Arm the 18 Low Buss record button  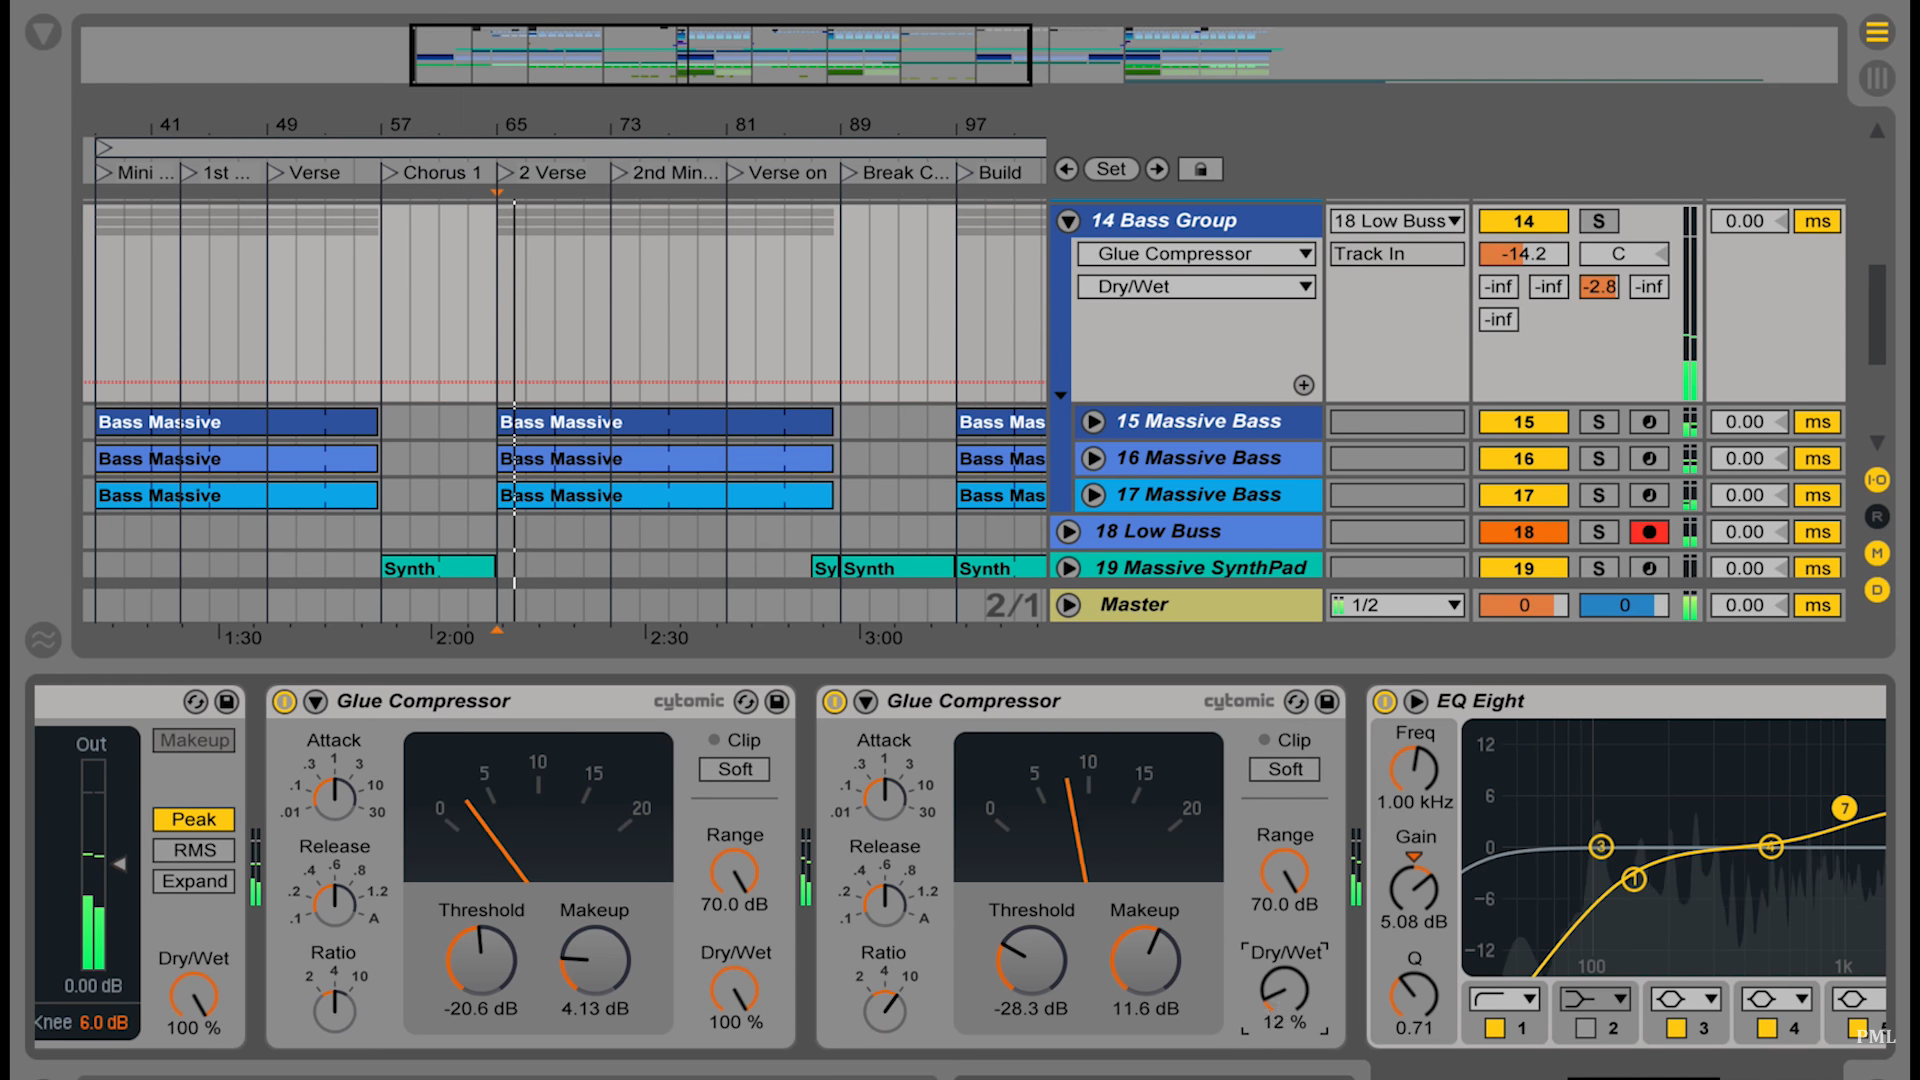[1649, 532]
